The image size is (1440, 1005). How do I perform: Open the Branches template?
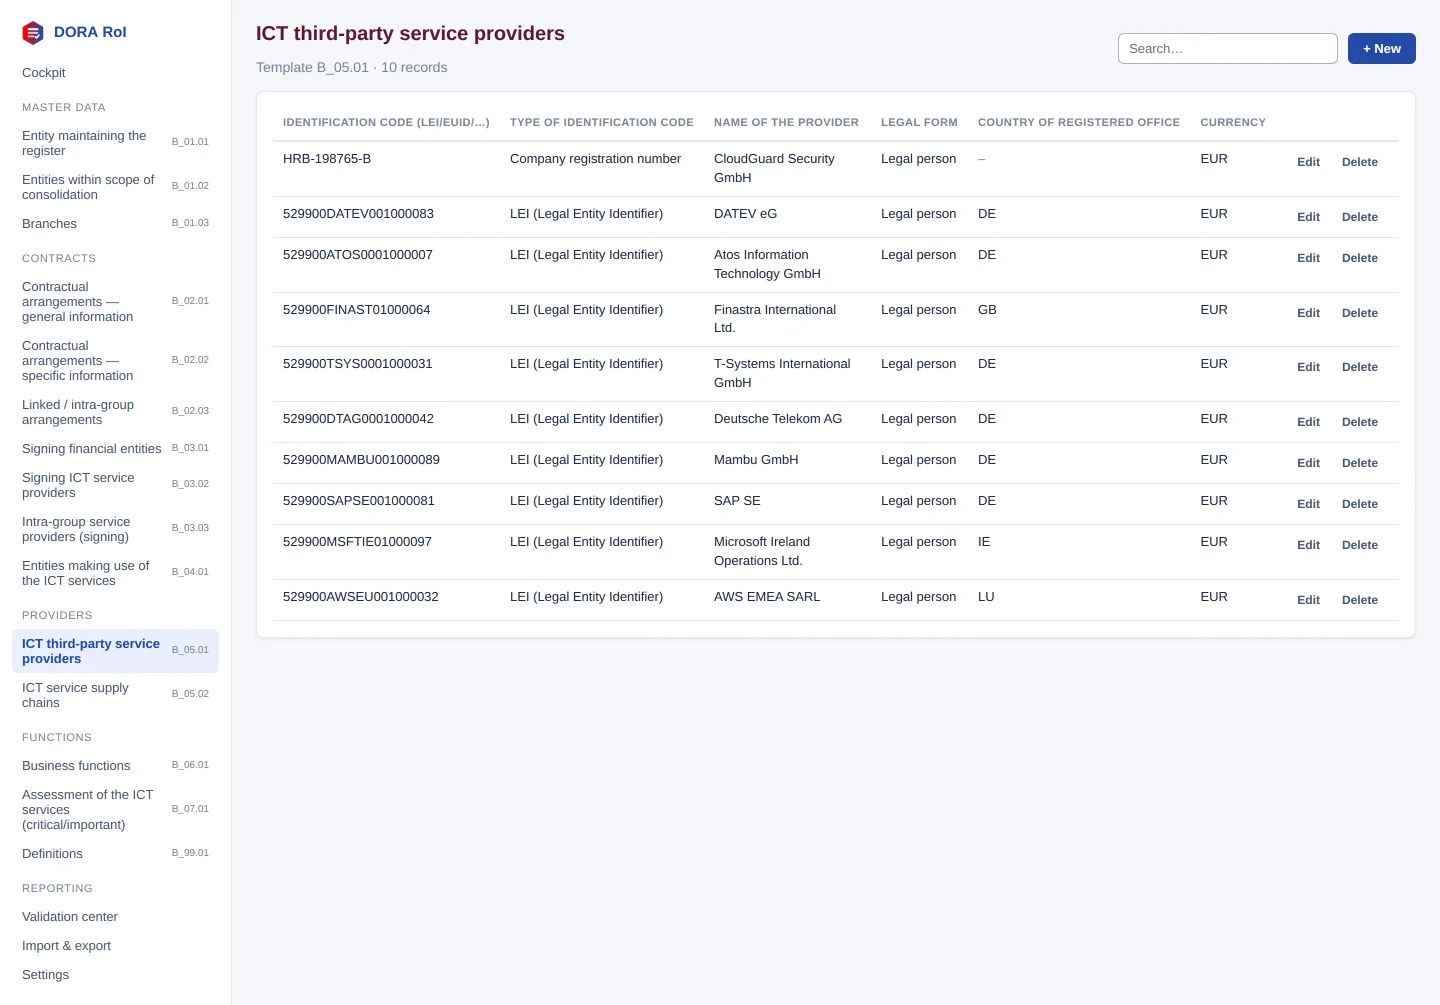point(115,224)
